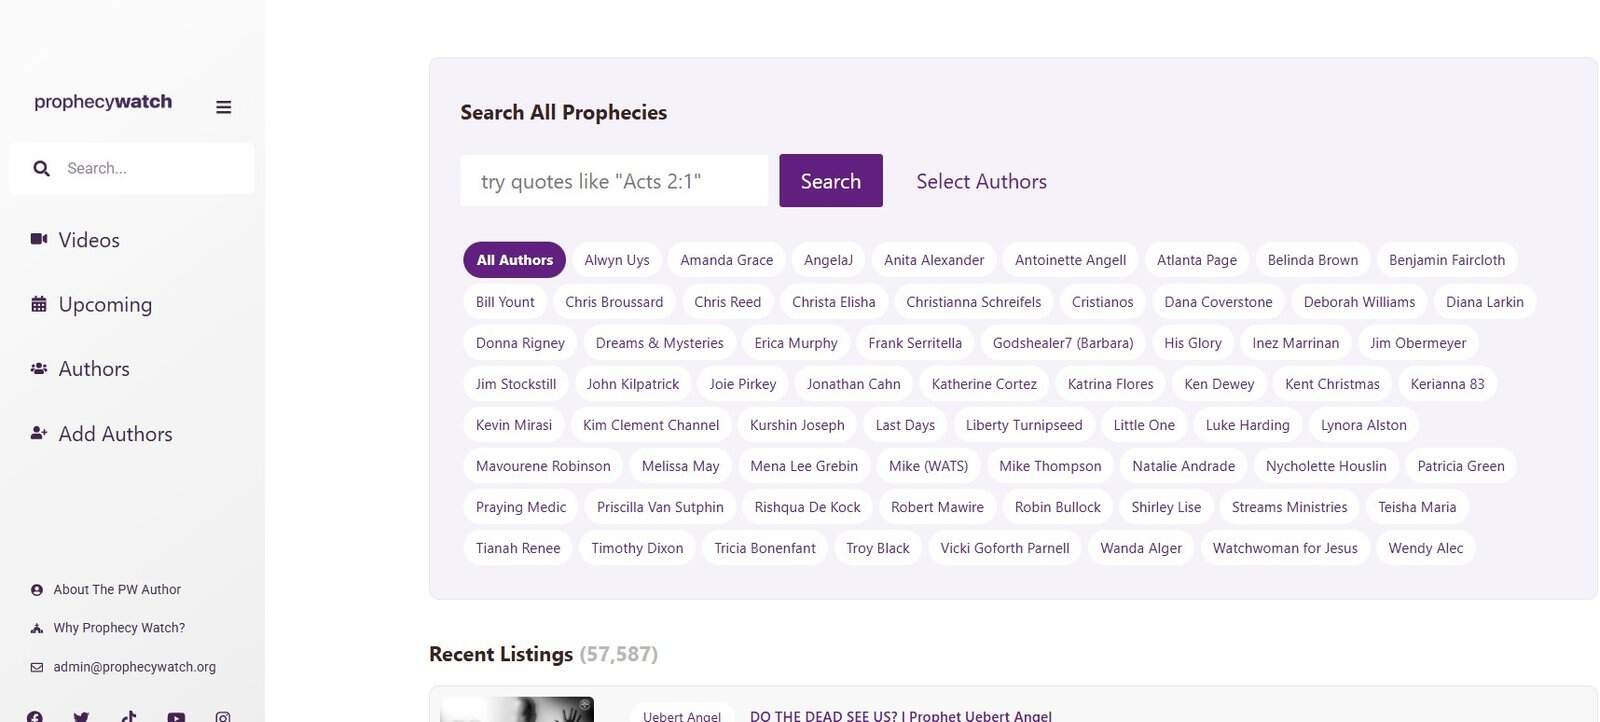The image size is (1600, 722).
Task: Open the TikTok social icon
Action: tap(129, 716)
